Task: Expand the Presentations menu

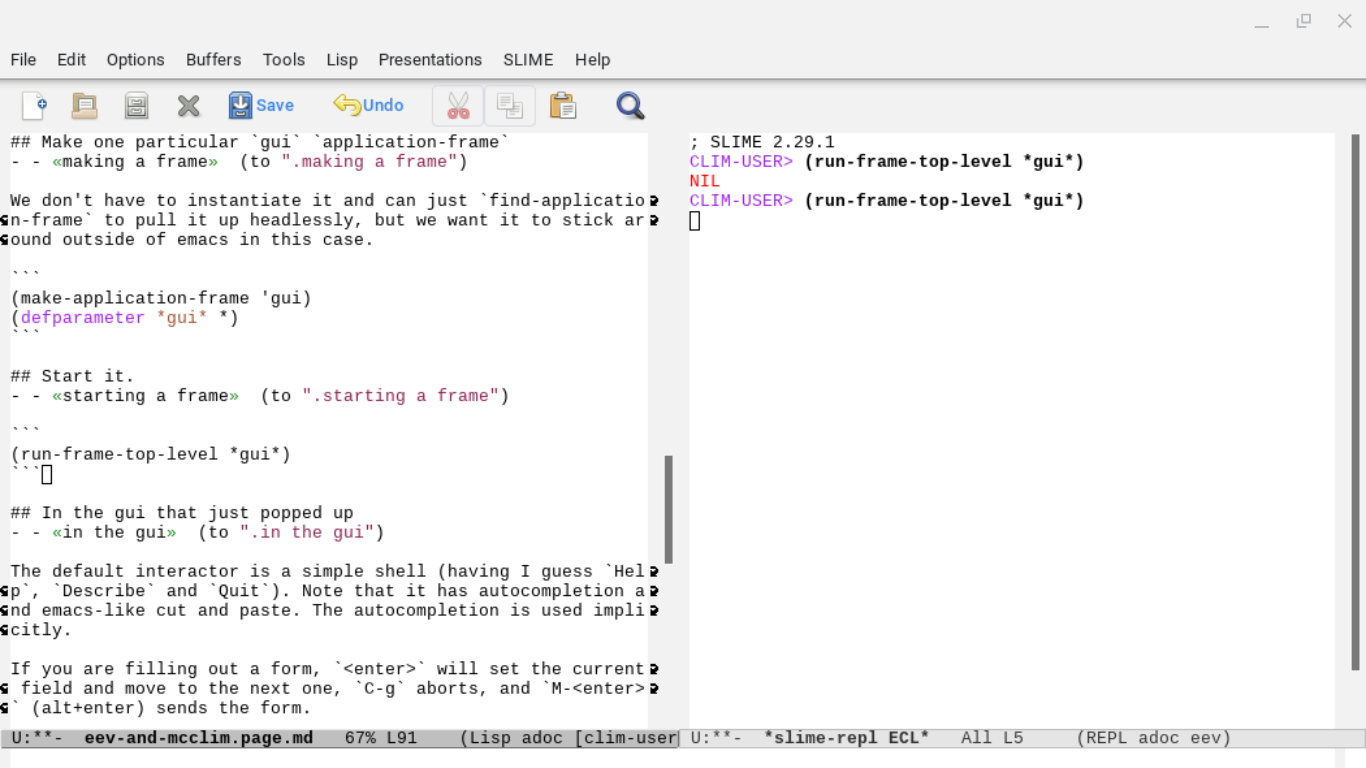Action: coord(430,60)
